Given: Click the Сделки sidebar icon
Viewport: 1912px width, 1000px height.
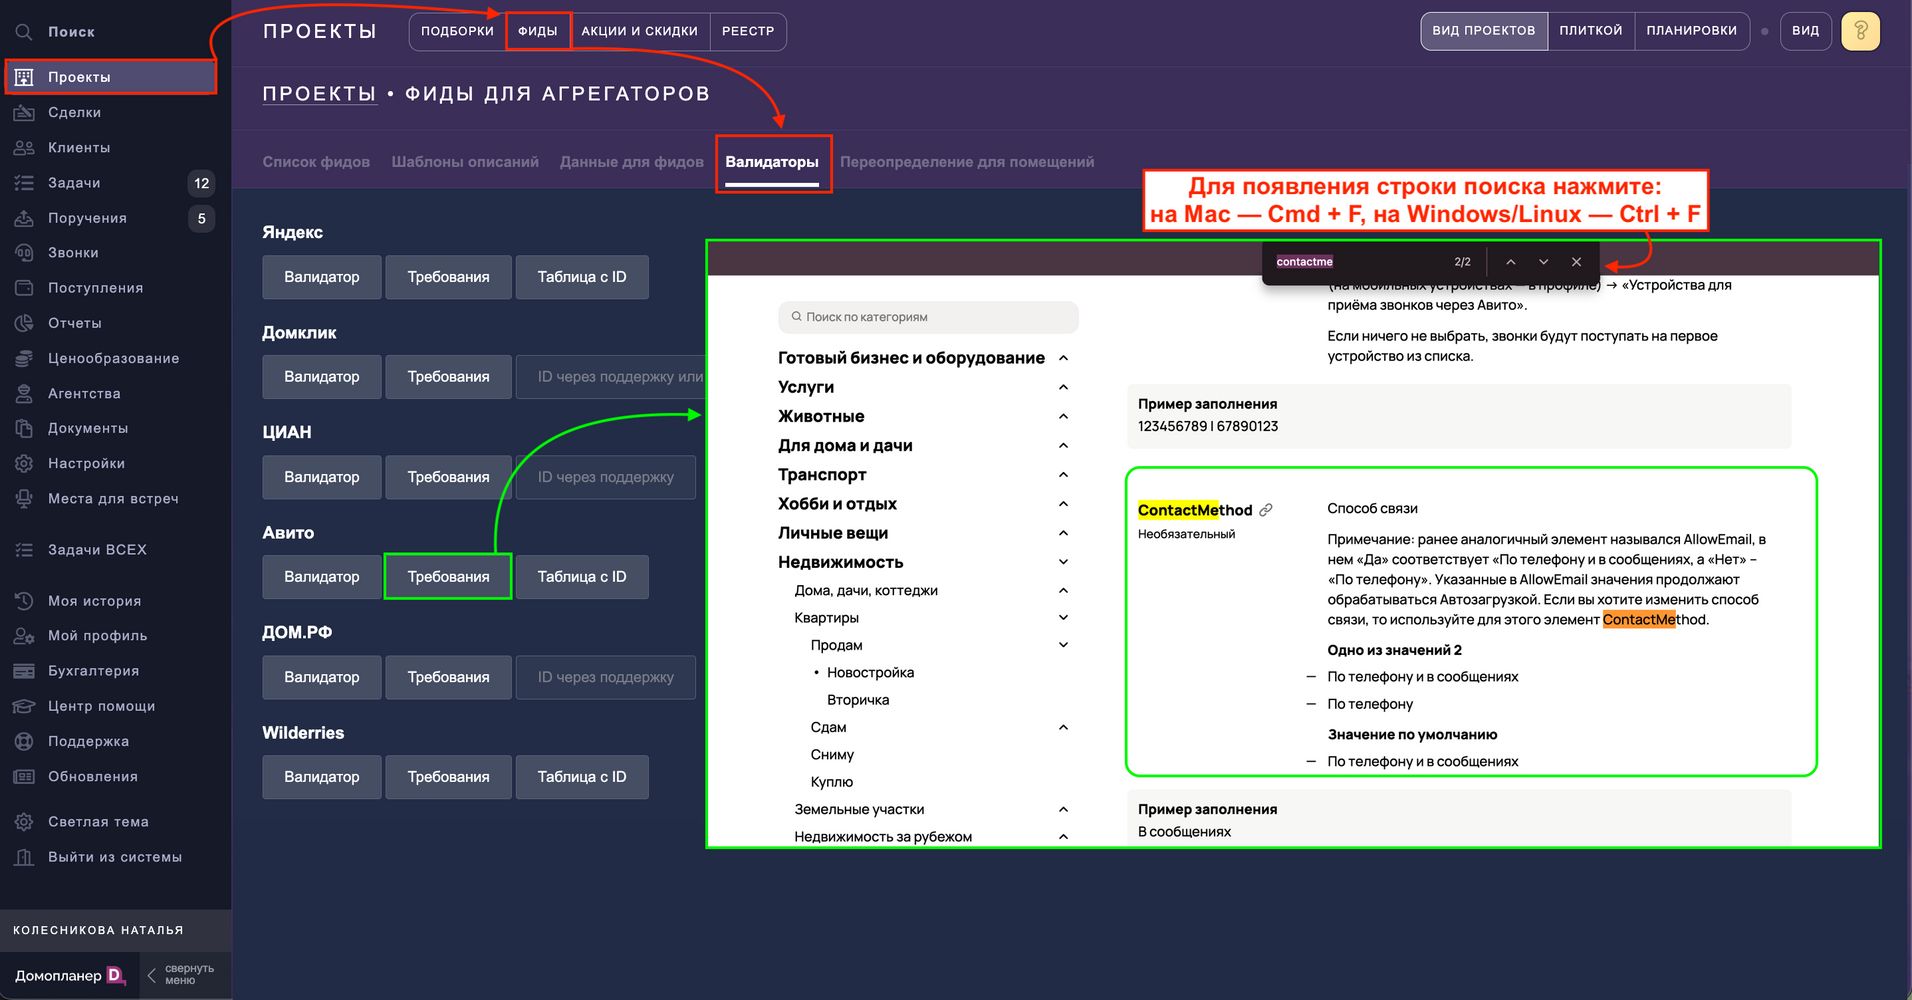Looking at the screenshot, I should pos(24,112).
